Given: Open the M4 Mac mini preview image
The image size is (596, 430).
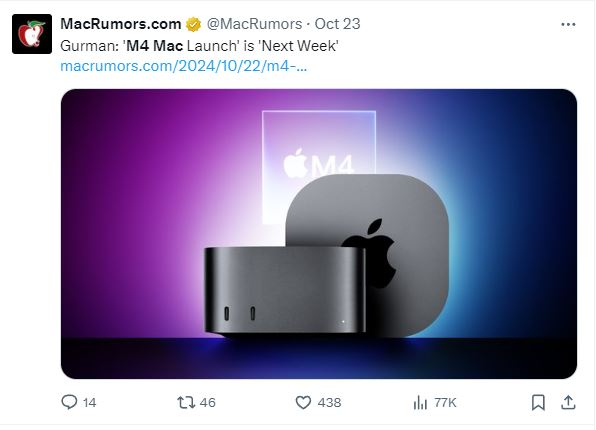Looking at the screenshot, I should tap(319, 234).
